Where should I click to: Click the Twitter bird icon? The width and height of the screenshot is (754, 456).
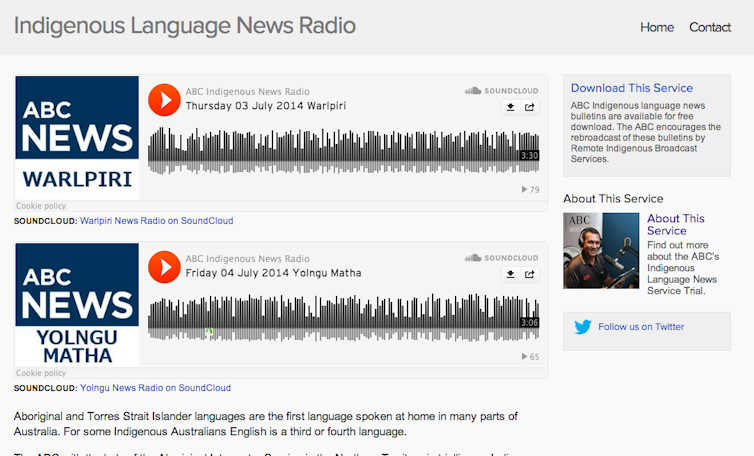(583, 327)
